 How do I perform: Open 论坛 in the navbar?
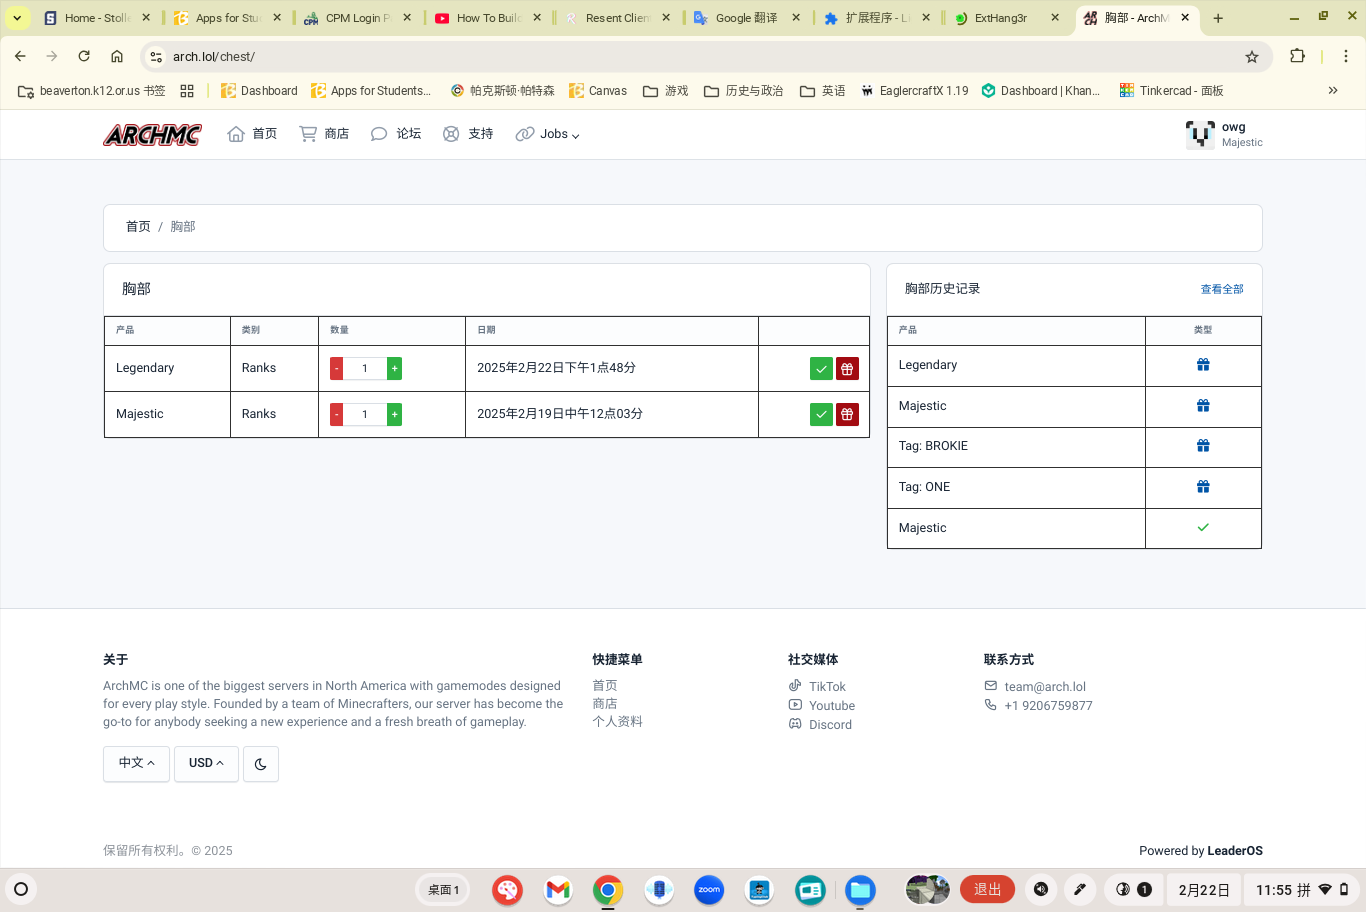point(396,134)
